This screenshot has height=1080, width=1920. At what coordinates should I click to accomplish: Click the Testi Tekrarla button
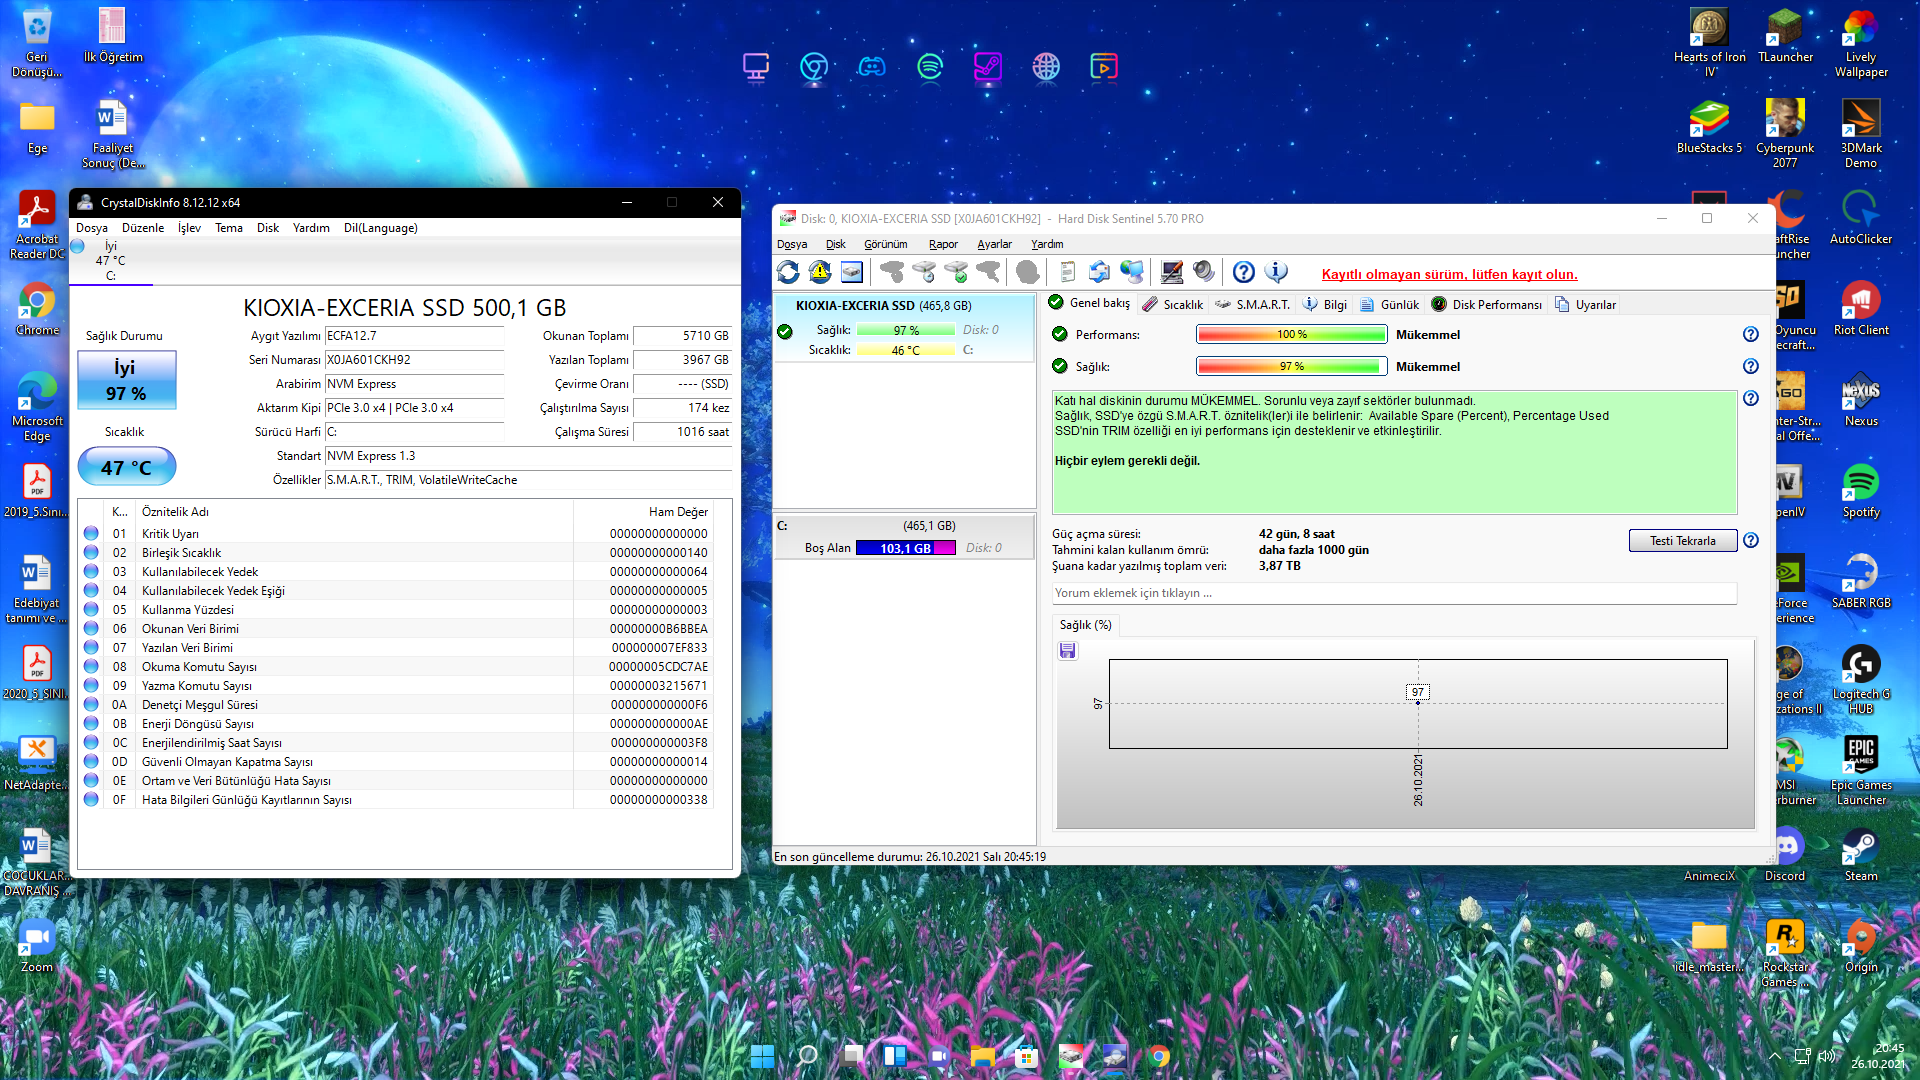pos(1683,541)
